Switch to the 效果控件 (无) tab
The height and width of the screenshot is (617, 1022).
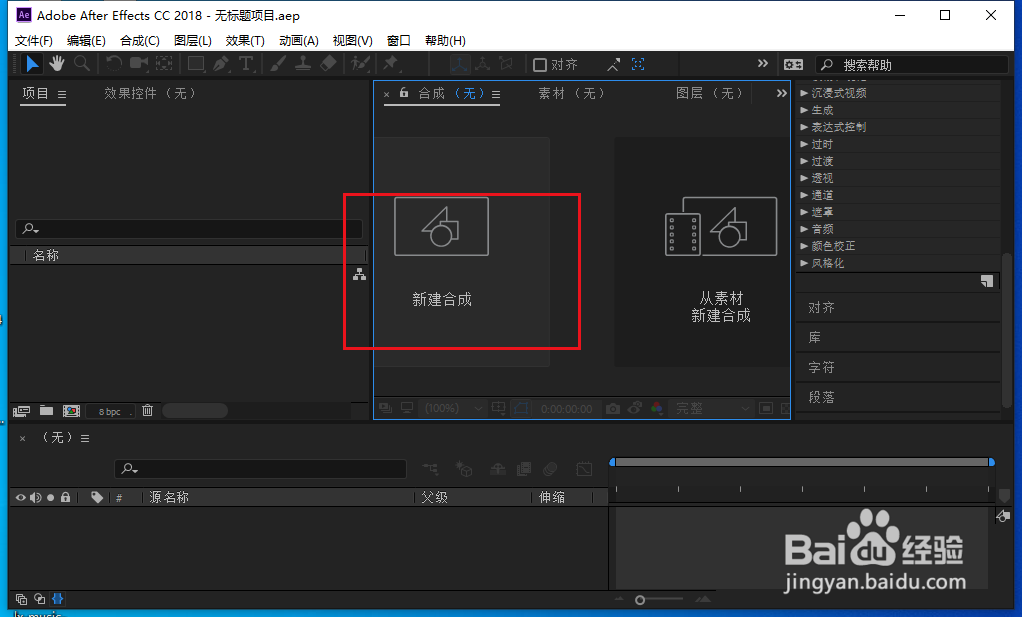click(150, 93)
